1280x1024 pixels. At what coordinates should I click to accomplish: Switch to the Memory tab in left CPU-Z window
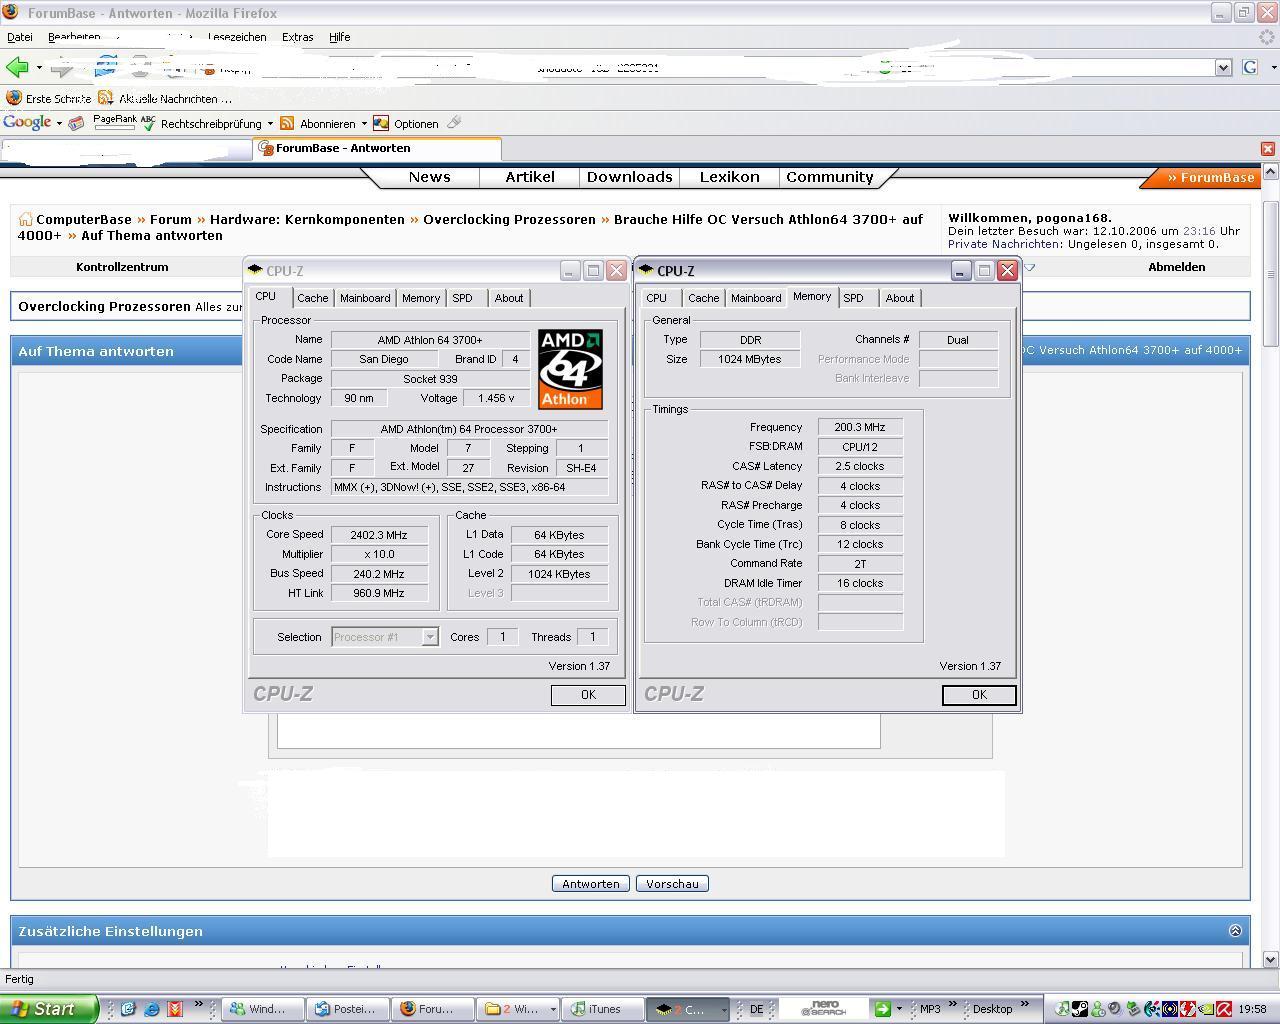click(x=421, y=298)
